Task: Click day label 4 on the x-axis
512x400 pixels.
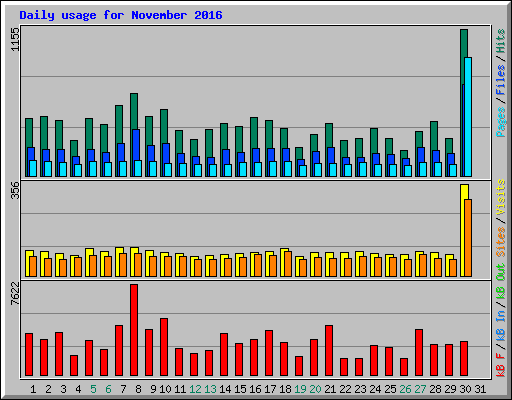Action: [x=78, y=389]
